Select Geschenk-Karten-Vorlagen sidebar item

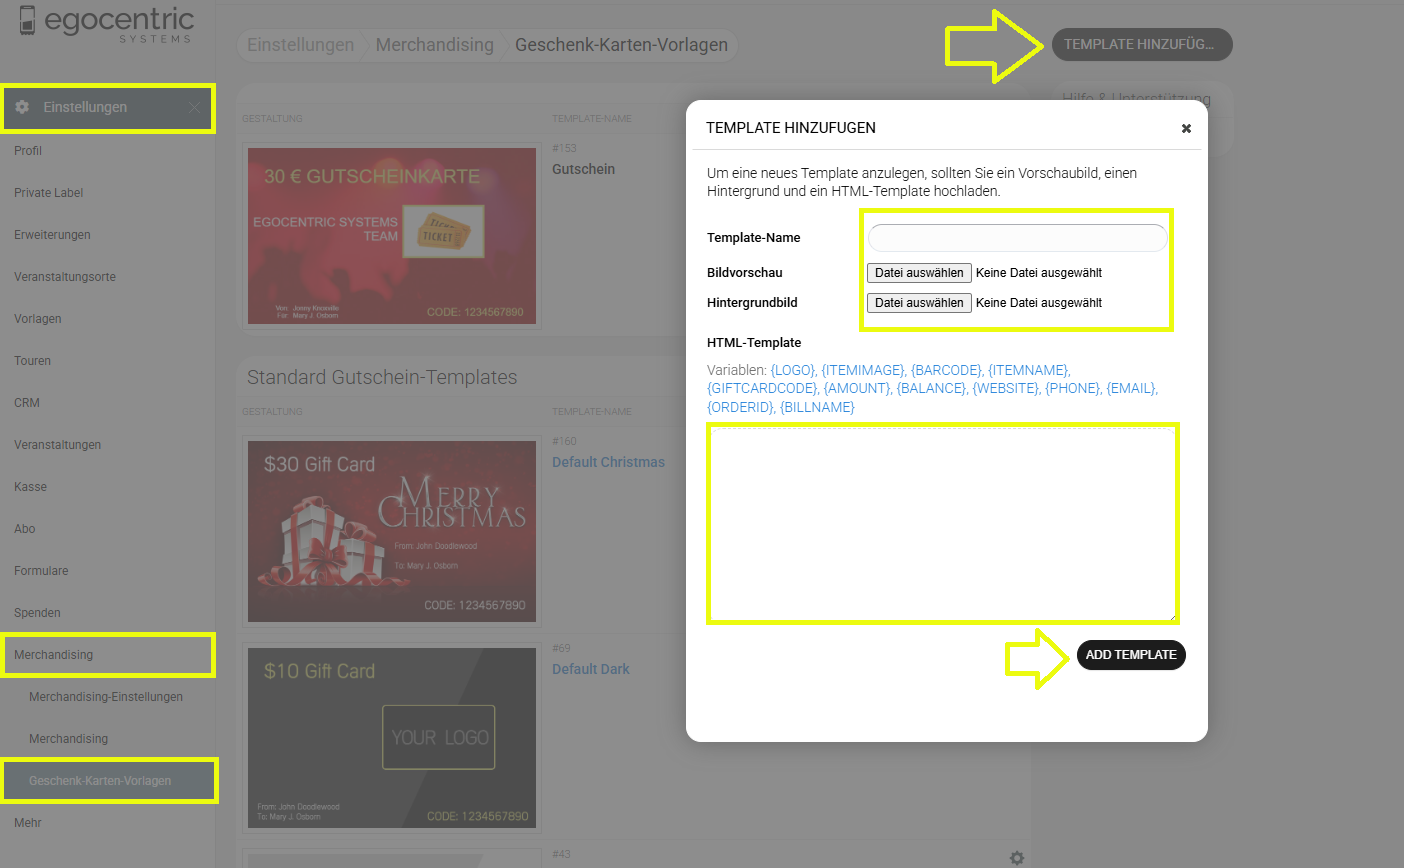[100, 781]
